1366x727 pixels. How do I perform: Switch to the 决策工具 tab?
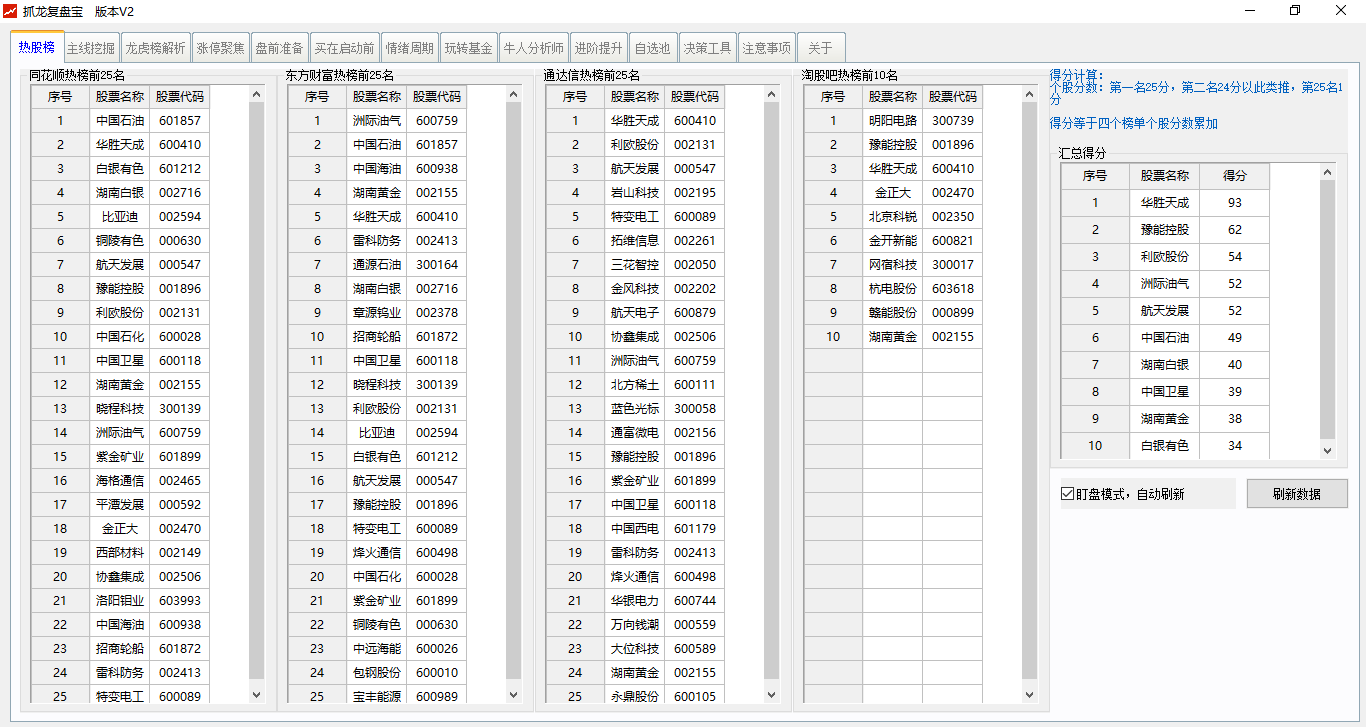click(x=708, y=48)
